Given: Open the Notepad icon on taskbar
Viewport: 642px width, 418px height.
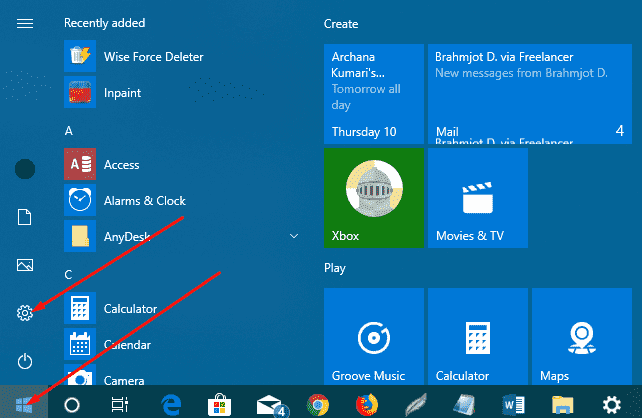Looking at the screenshot, I should 464,405.
